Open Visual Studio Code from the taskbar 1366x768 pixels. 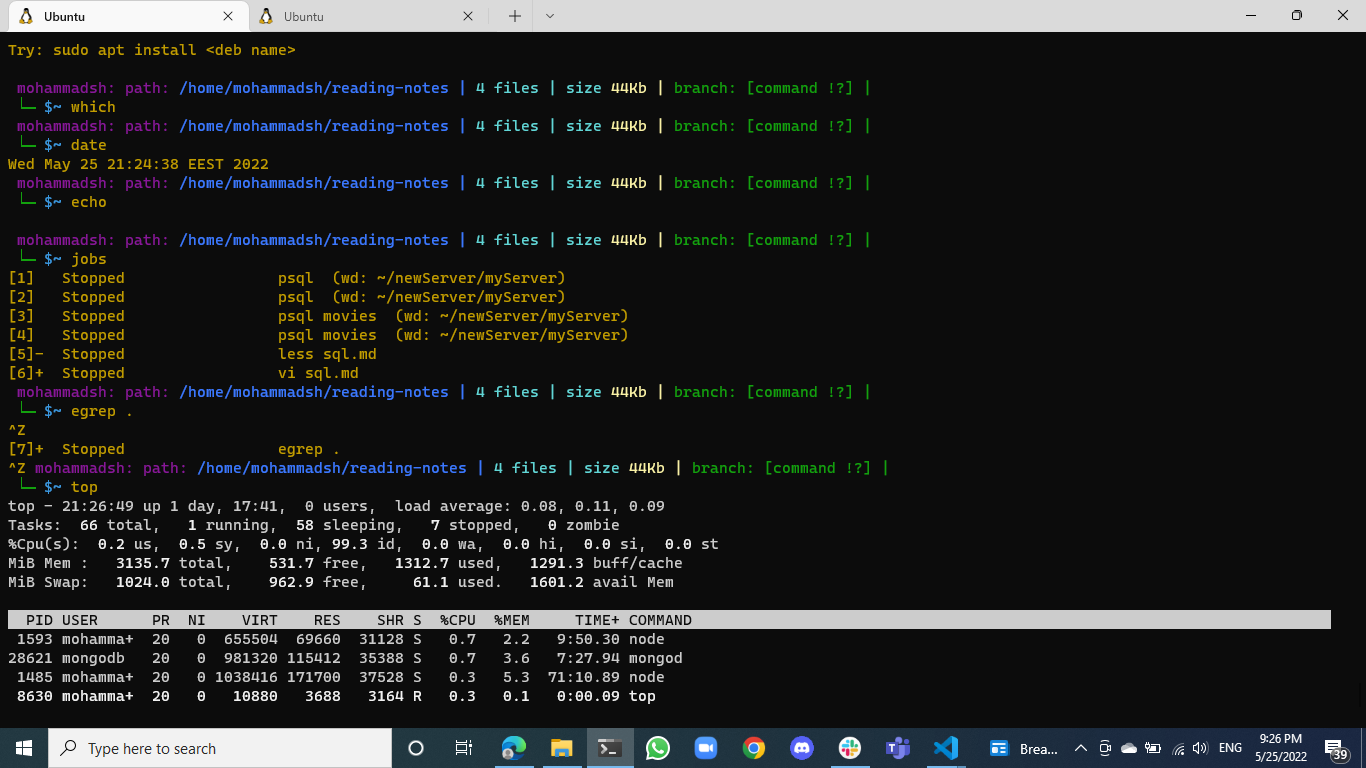point(946,748)
